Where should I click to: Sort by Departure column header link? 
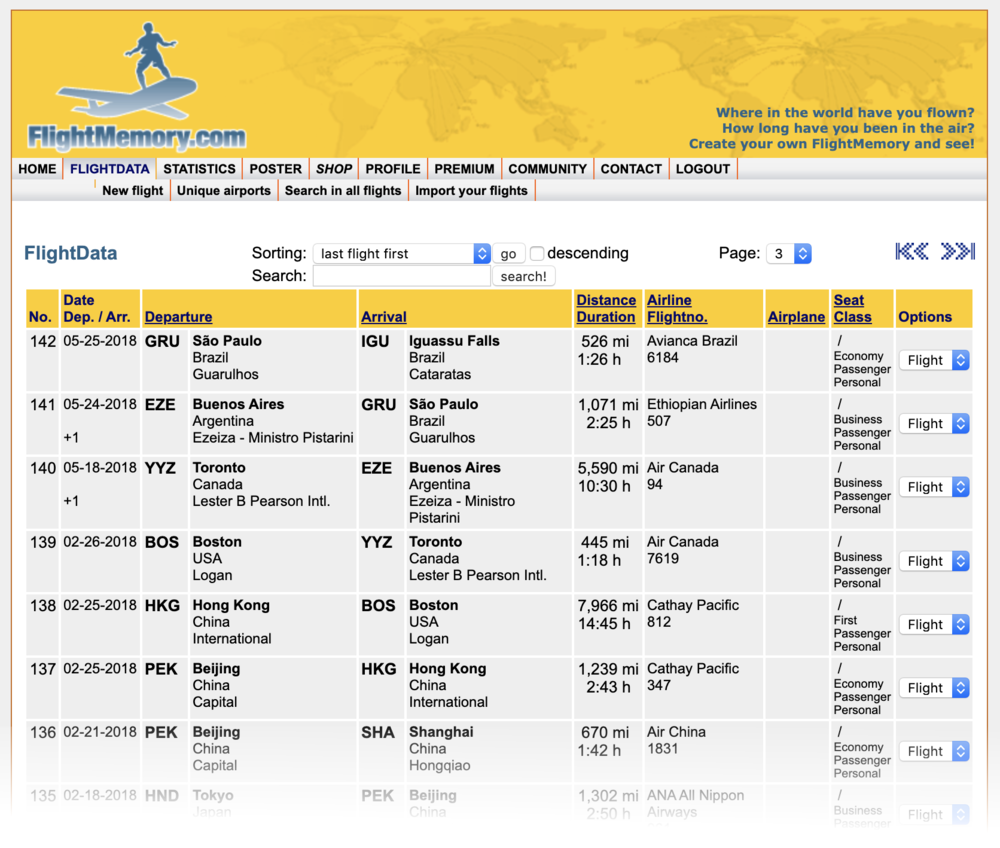click(178, 317)
